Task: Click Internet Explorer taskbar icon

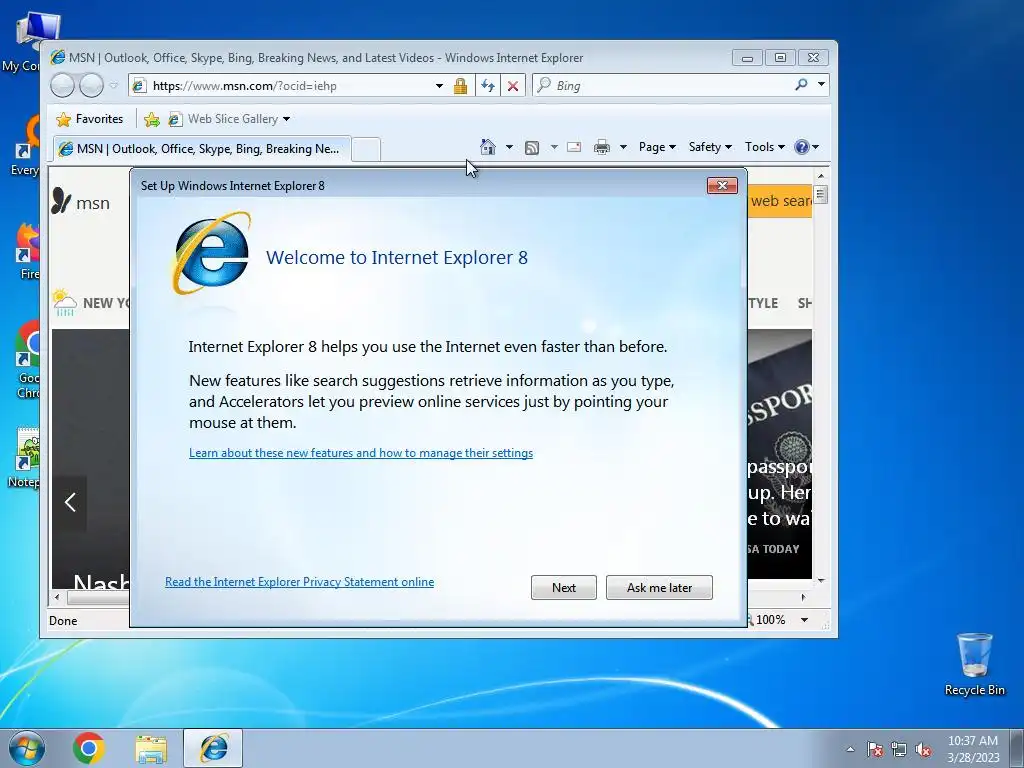Action: [213, 748]
